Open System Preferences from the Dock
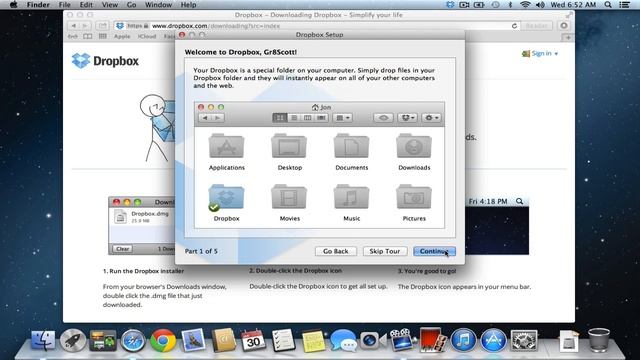 tap(524, 340)
